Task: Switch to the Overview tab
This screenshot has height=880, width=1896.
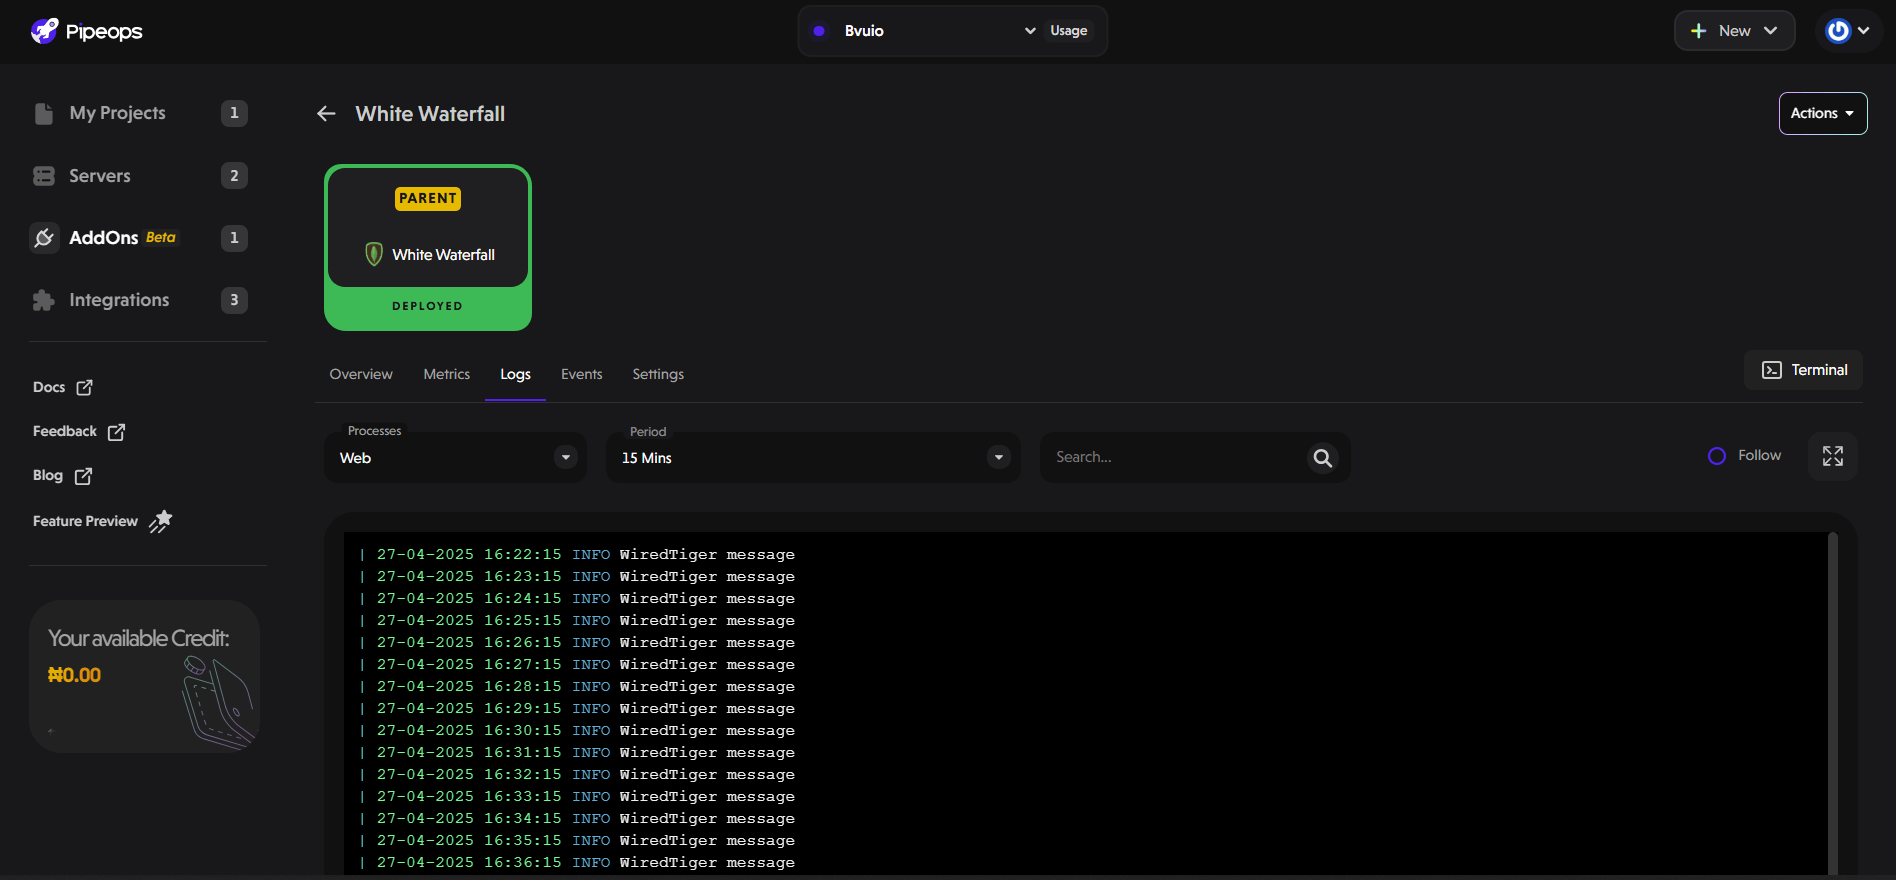Action: click(361, 374)
